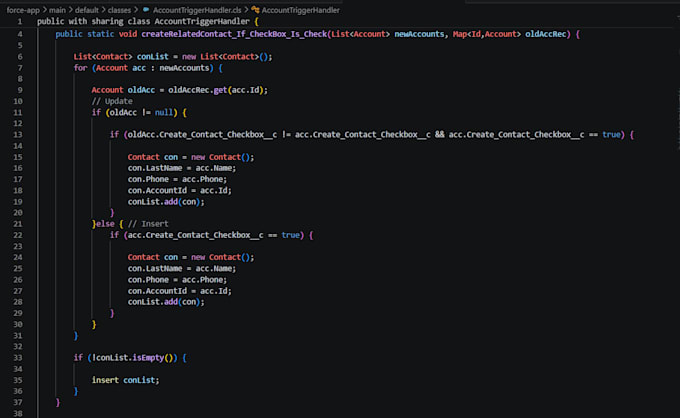680x418 pixels.
Task: Click the class symbol icon in breadcrumb
Action: pyautogui.click(x=255, y=10)
